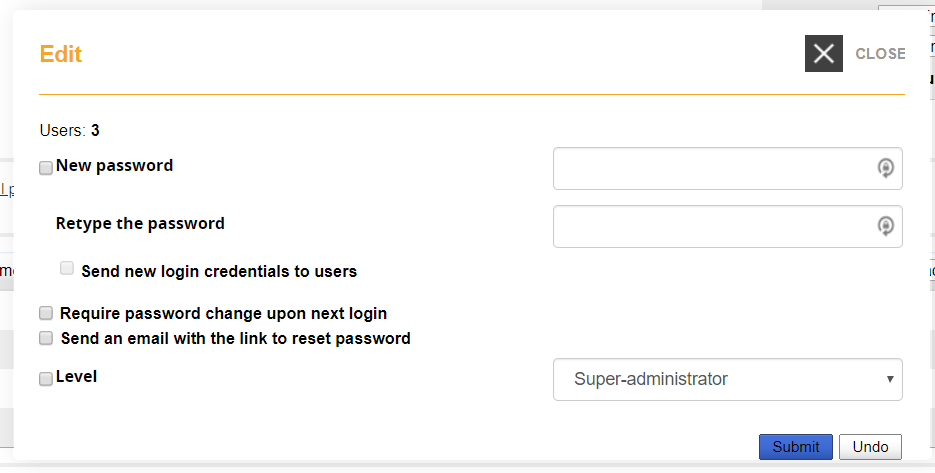Image resolution: width=935 pixels, height=473 pixels.
Task: Click the "Level" label text
Action: pos(77,377)
